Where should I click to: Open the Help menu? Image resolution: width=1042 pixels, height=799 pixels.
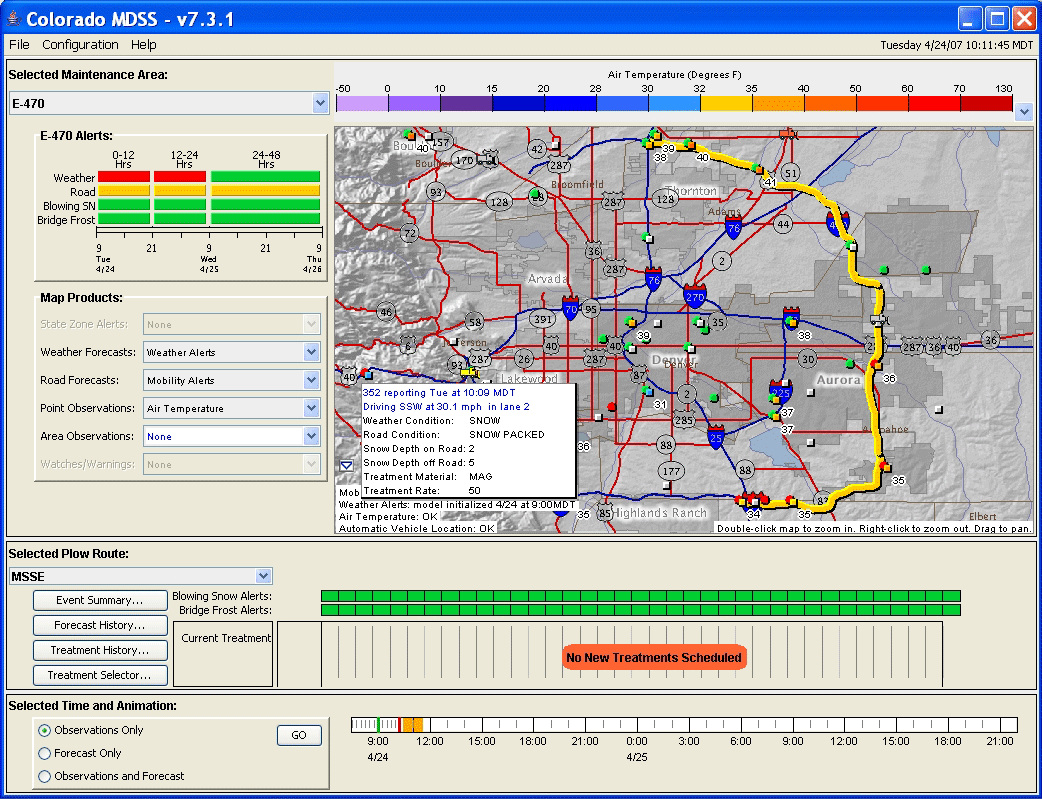(143, 45)
